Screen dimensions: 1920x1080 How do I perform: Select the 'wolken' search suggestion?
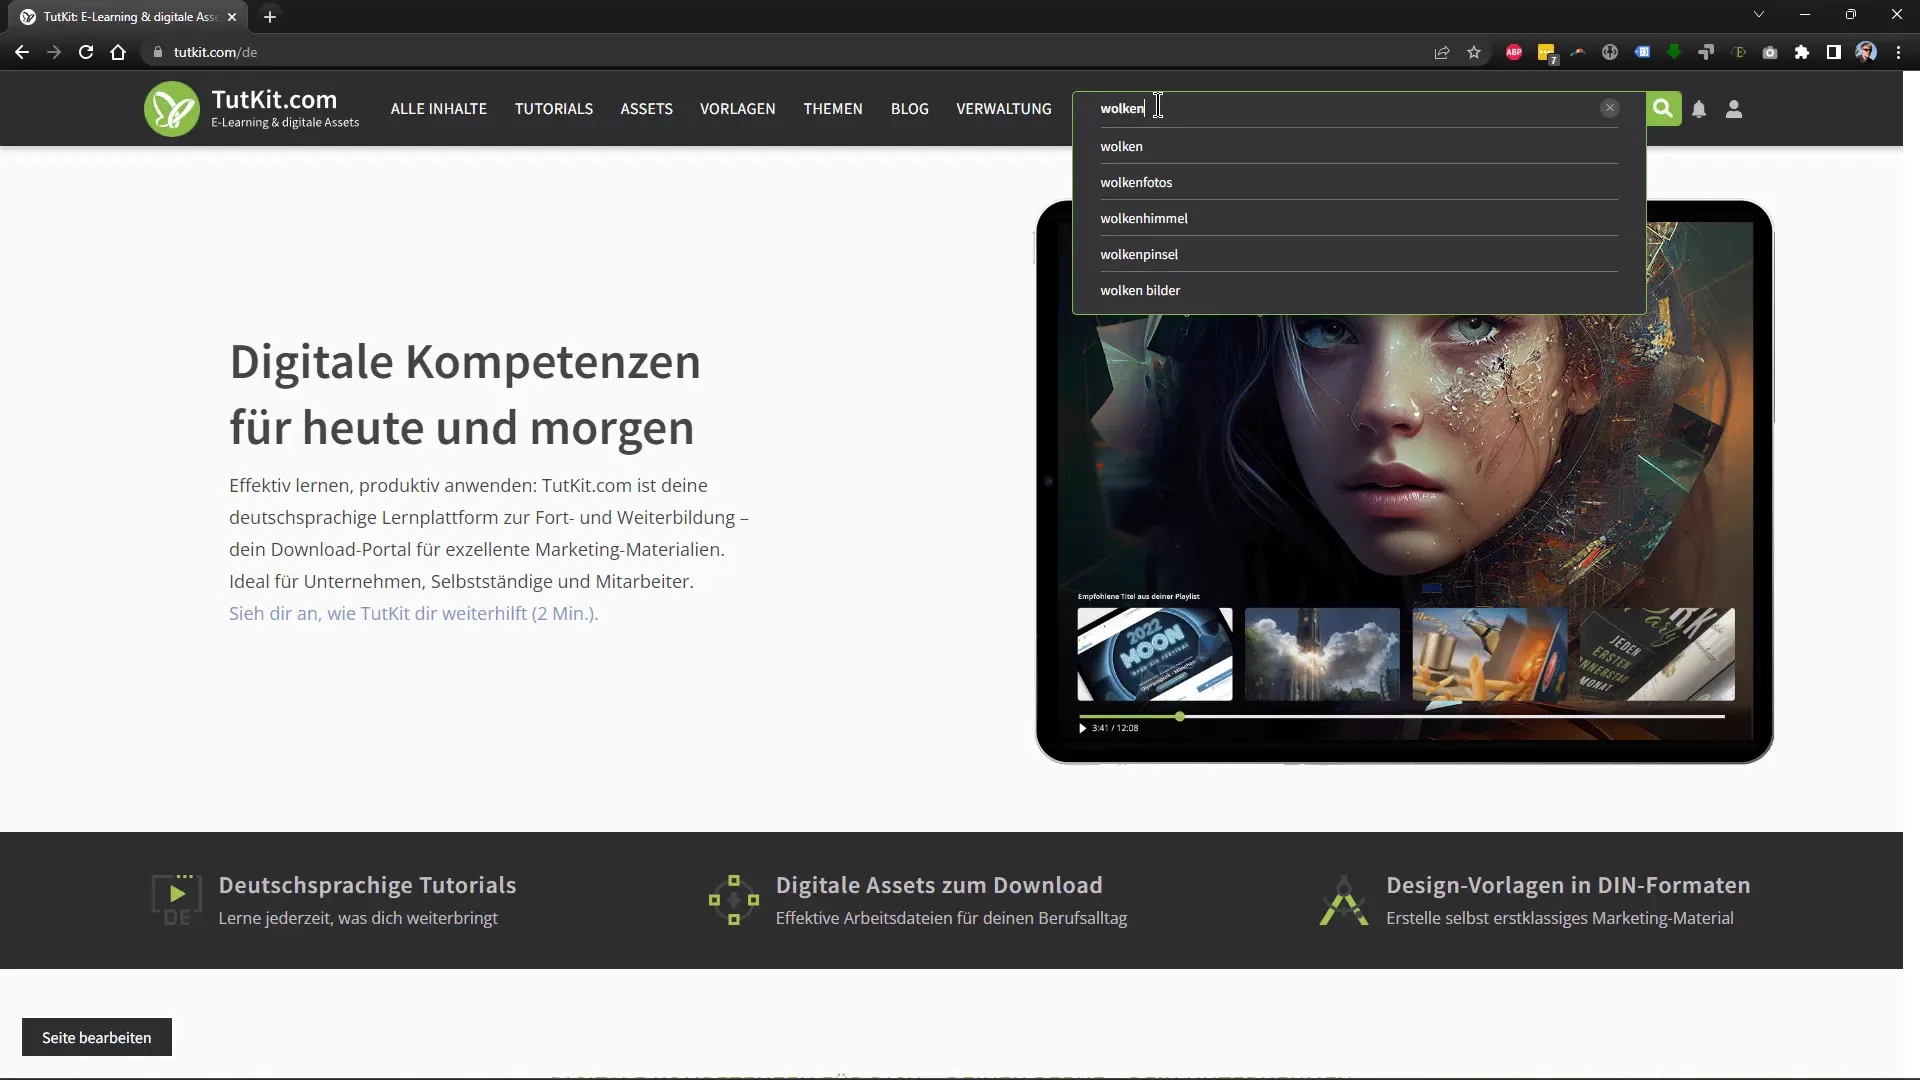(x=1358, y=146)
